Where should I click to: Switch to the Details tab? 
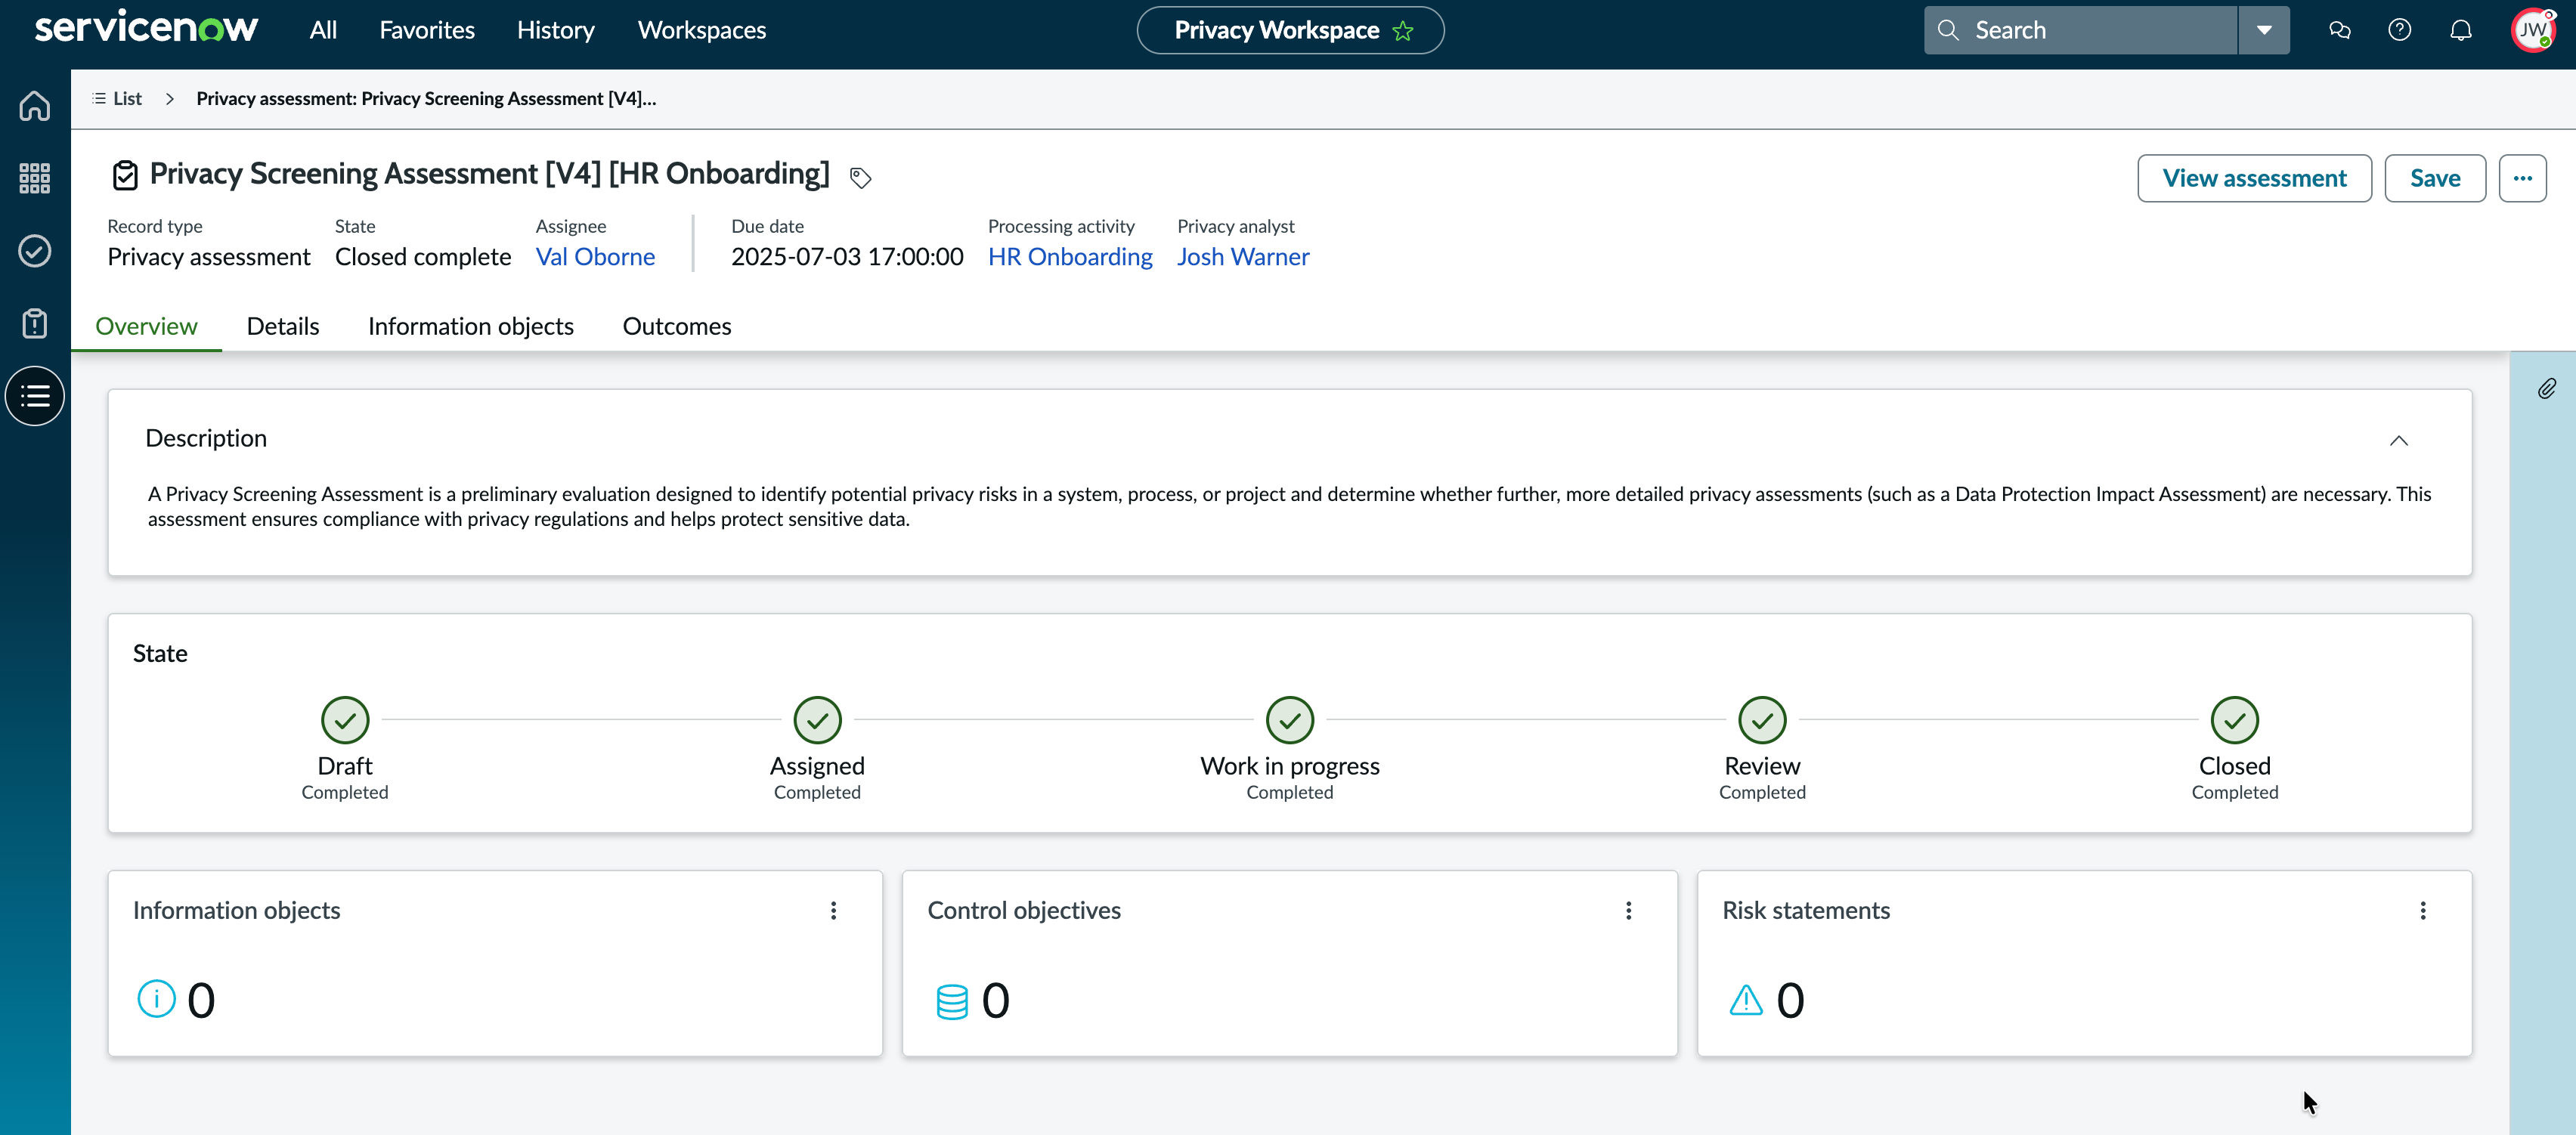[x=283, y=326]
